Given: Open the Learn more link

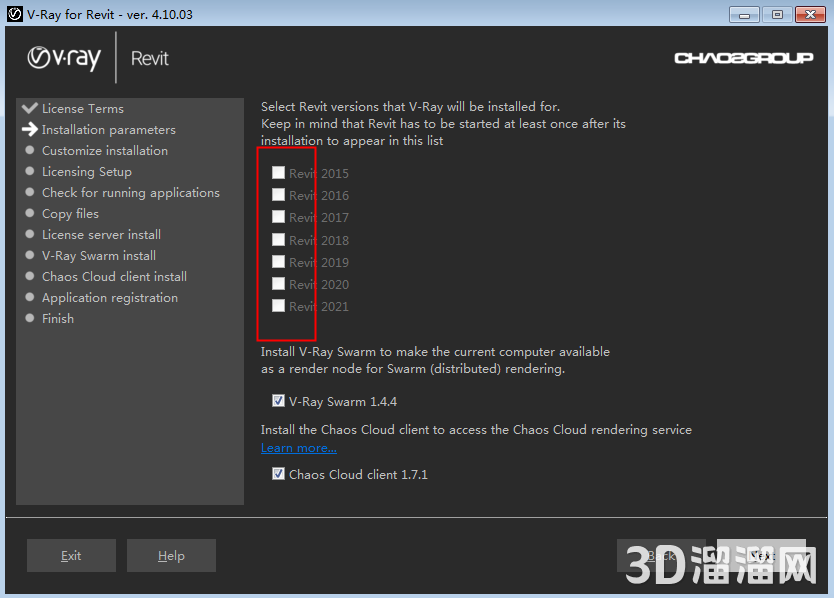Looking at the screenshot, I should click(x=298, y=448).
